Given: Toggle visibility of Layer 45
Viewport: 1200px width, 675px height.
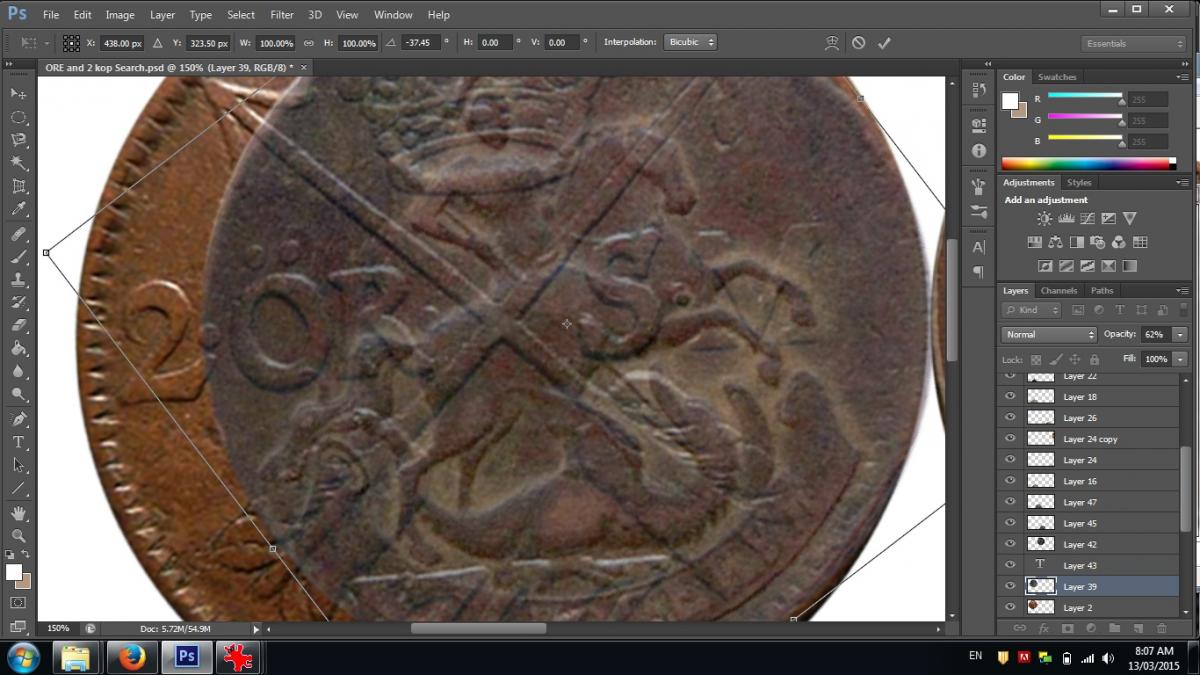Looking at the screenshot, I should tap(1010, 523).
